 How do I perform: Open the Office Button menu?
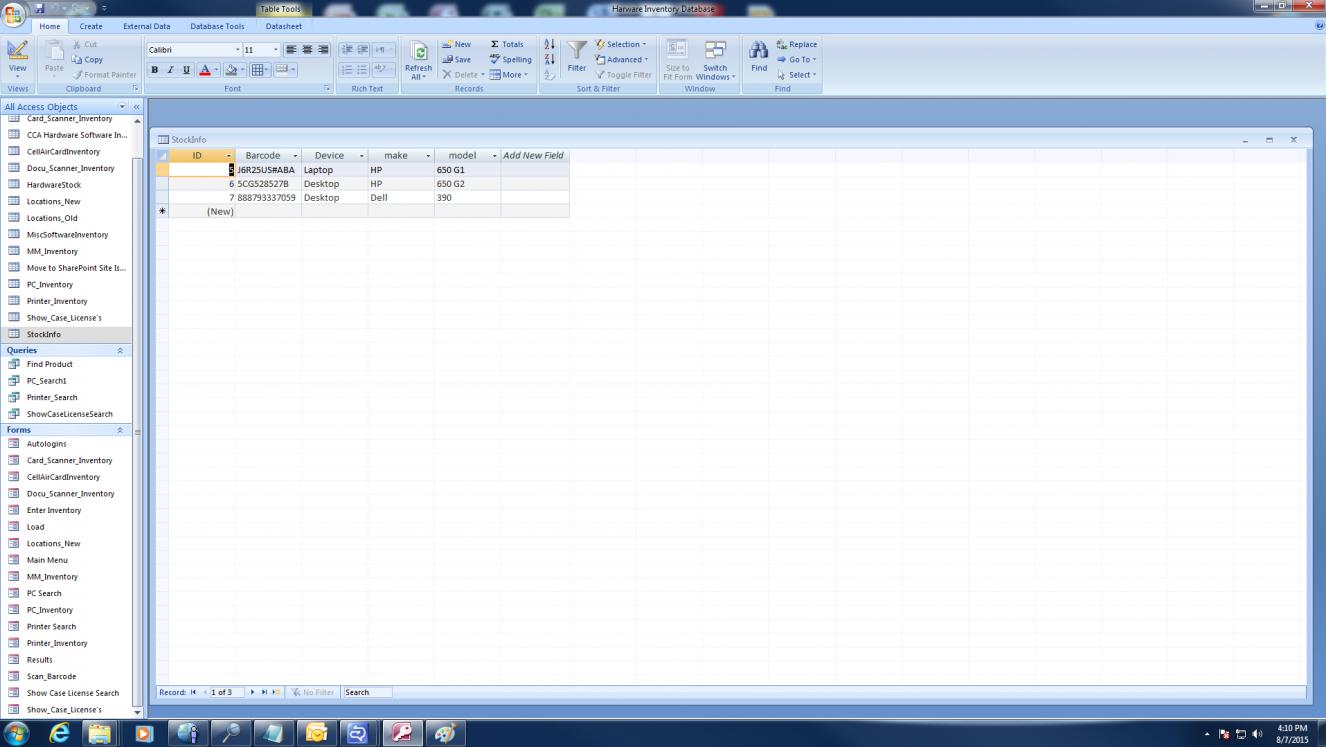[14, 12]
